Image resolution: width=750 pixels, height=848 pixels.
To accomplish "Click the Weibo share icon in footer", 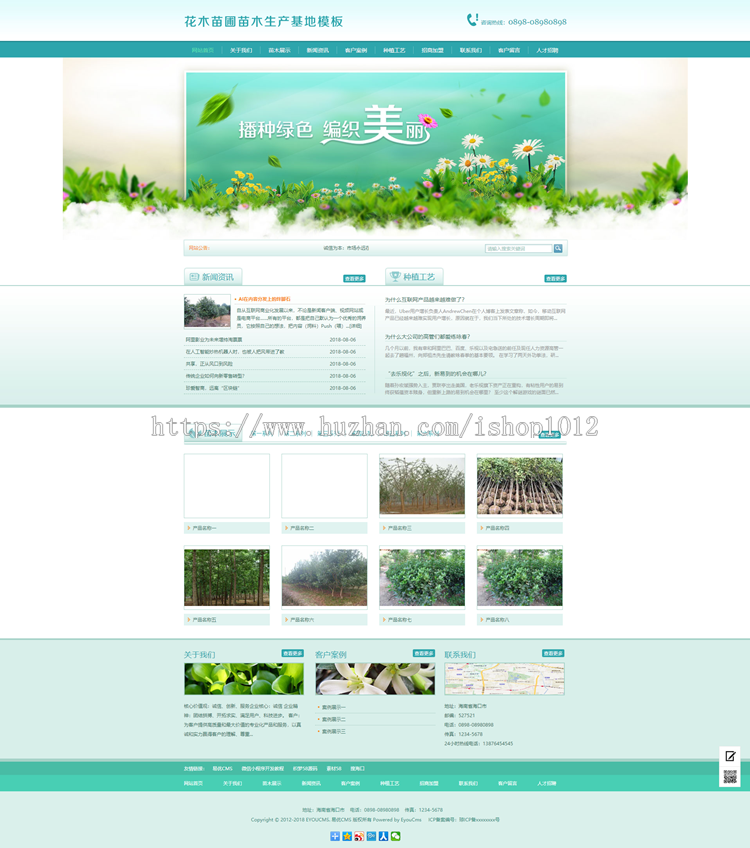I will [359, 836].
